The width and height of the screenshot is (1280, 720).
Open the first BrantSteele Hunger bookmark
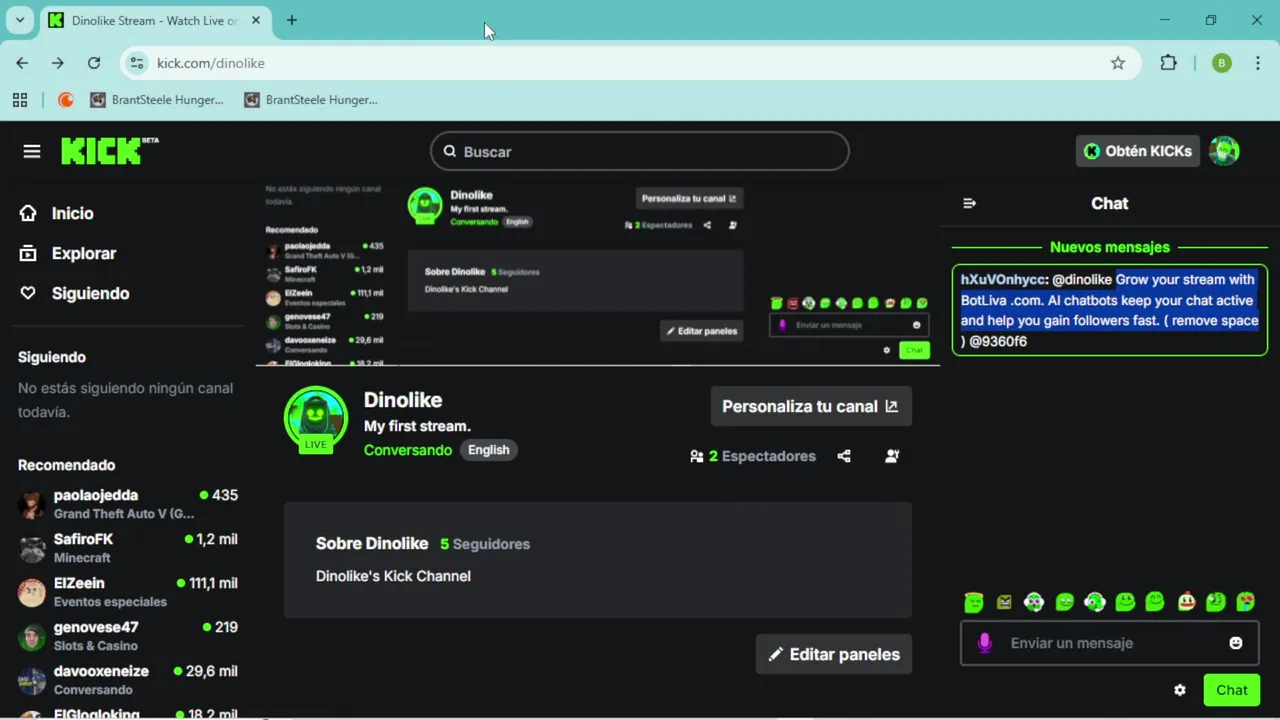[157, 100]
